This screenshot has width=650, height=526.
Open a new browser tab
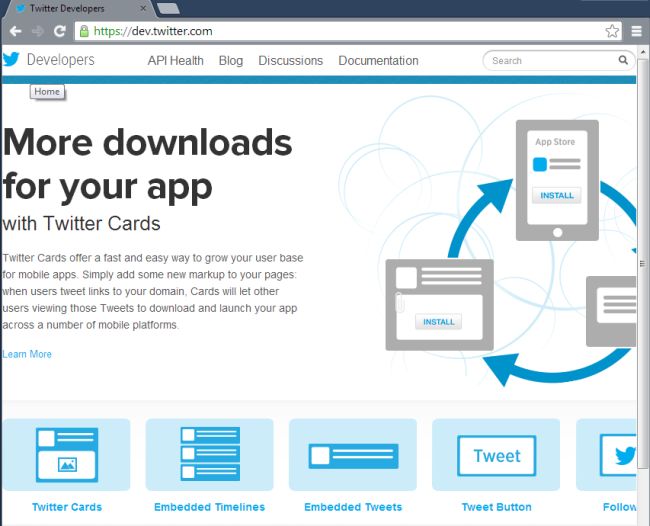pyautogui.click(x=168, y=8)
